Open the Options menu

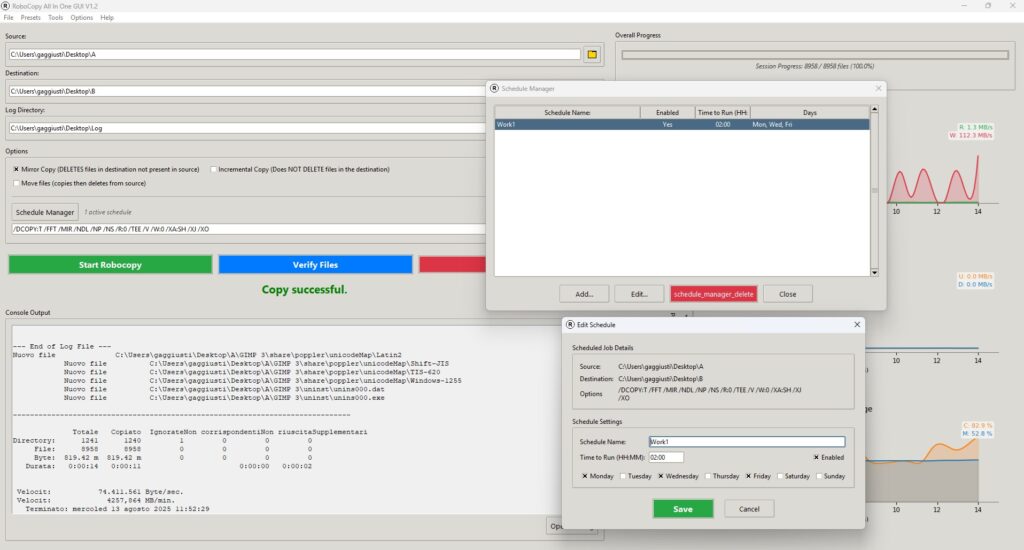[82, 18]
